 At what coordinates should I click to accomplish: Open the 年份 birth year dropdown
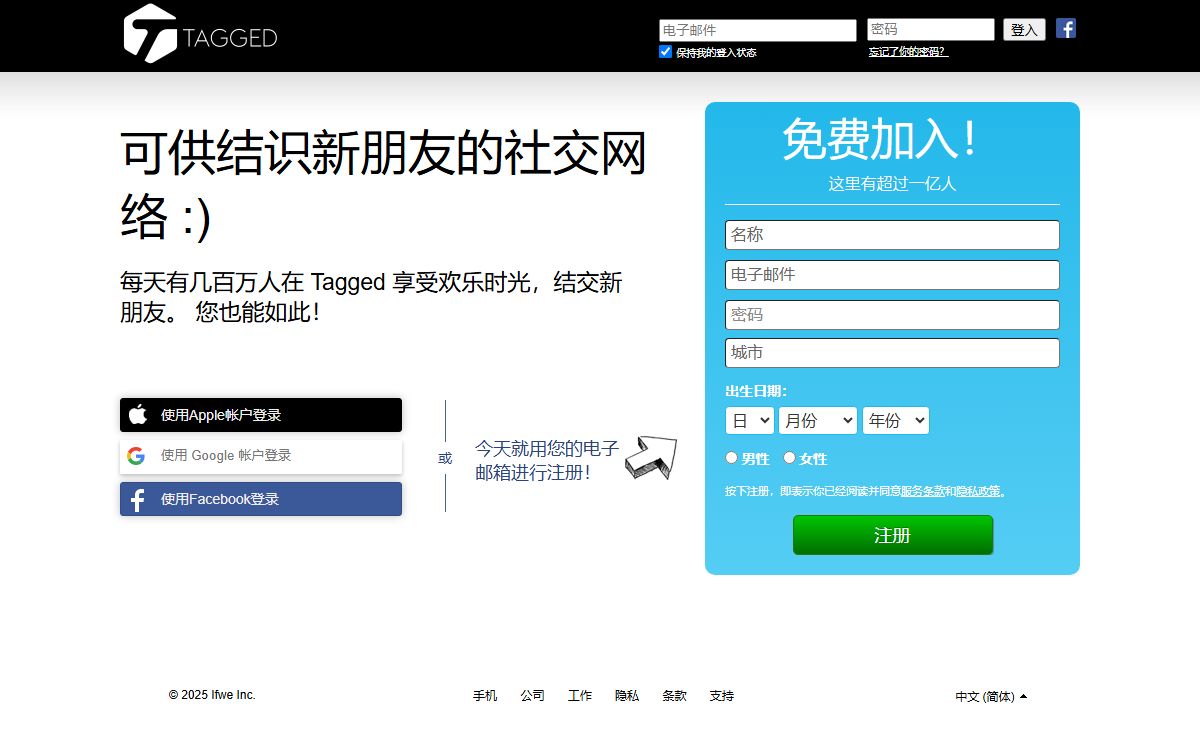896,421
